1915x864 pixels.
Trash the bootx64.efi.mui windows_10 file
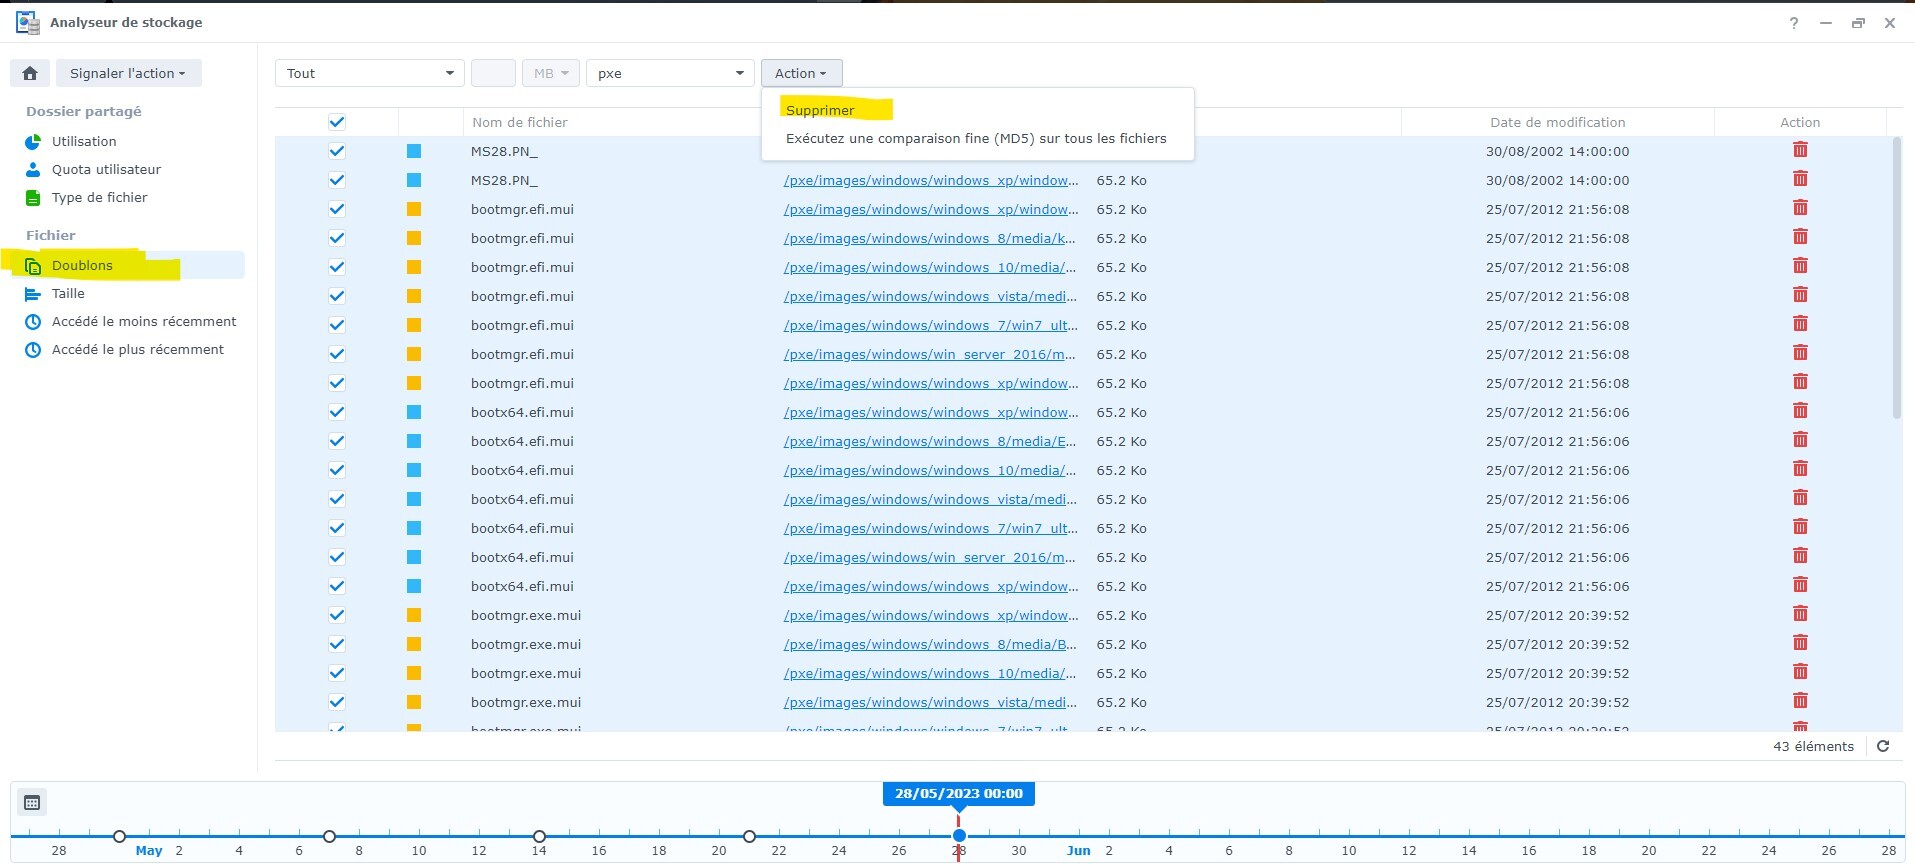click(1800, 469)
